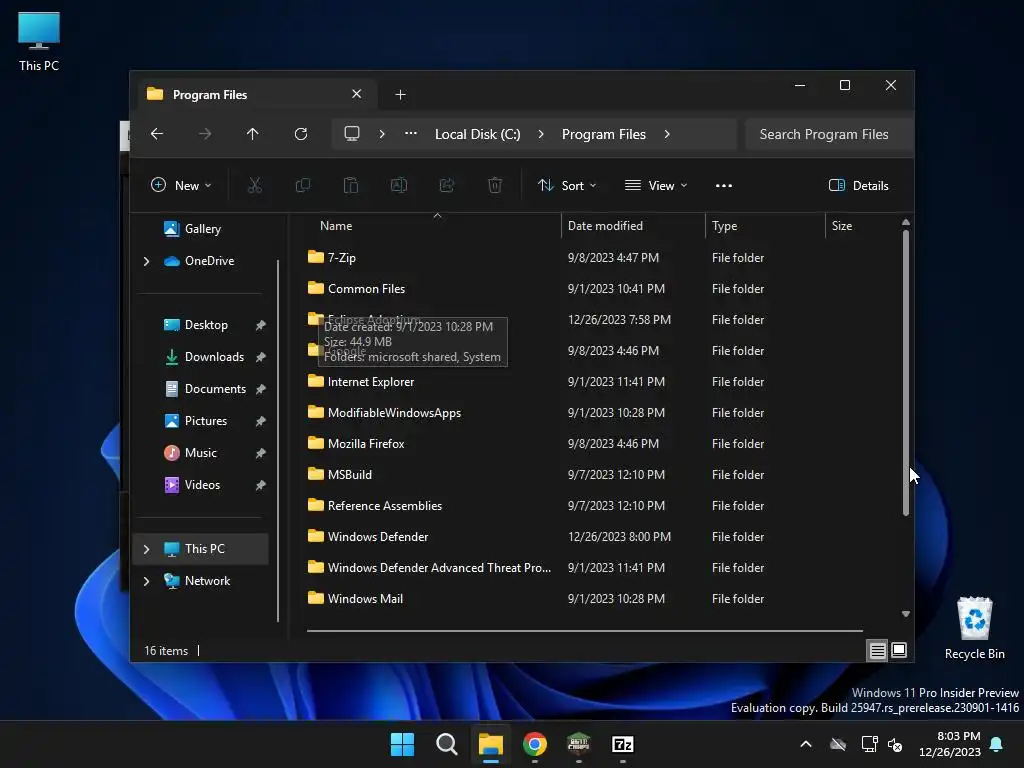Open Desktop in Quick access
Viewport: 1024px width, 768px height.
206,325
